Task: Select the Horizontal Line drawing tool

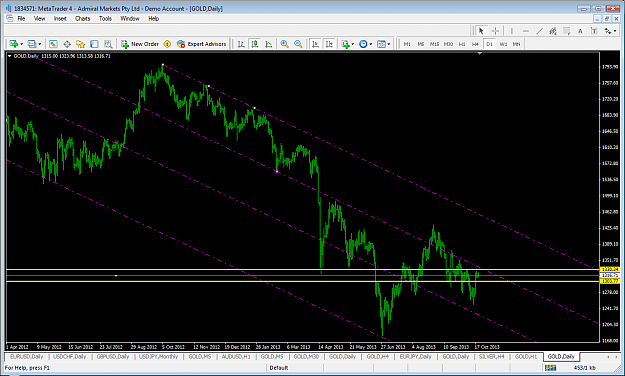Action: pyautogui.click(x=526, y=31)
